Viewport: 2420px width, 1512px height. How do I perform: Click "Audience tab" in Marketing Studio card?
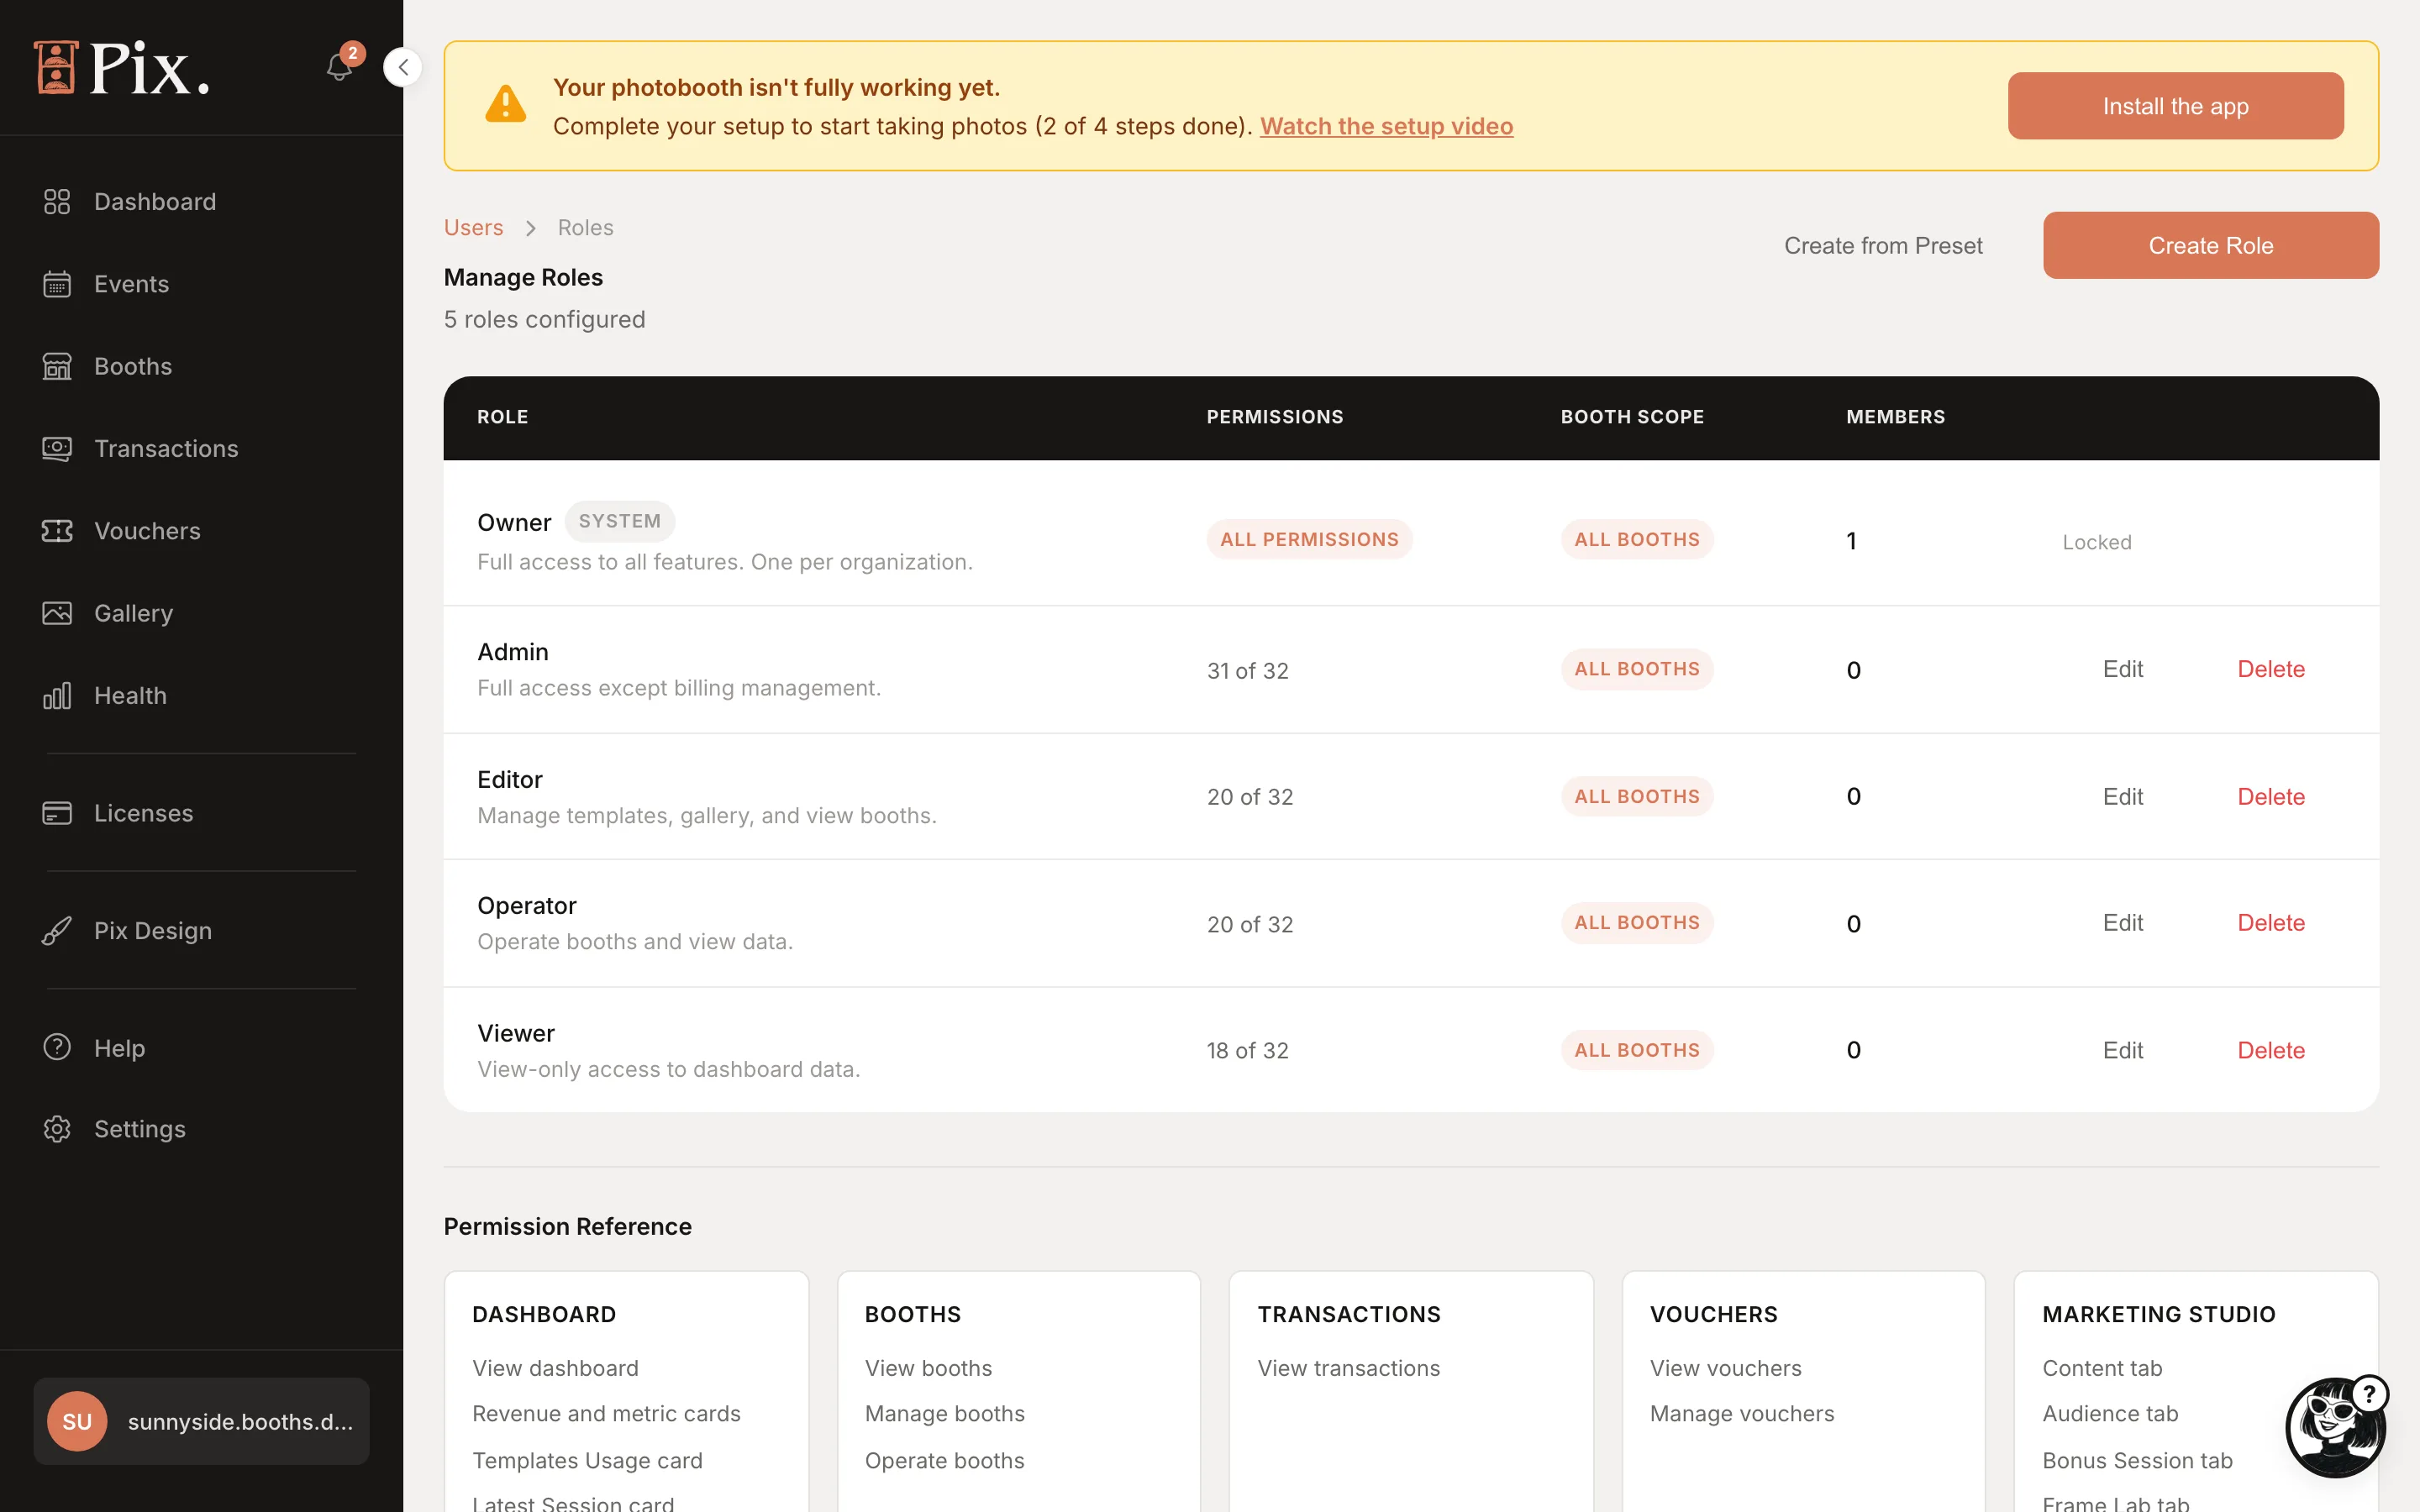coord(2109,1413)
